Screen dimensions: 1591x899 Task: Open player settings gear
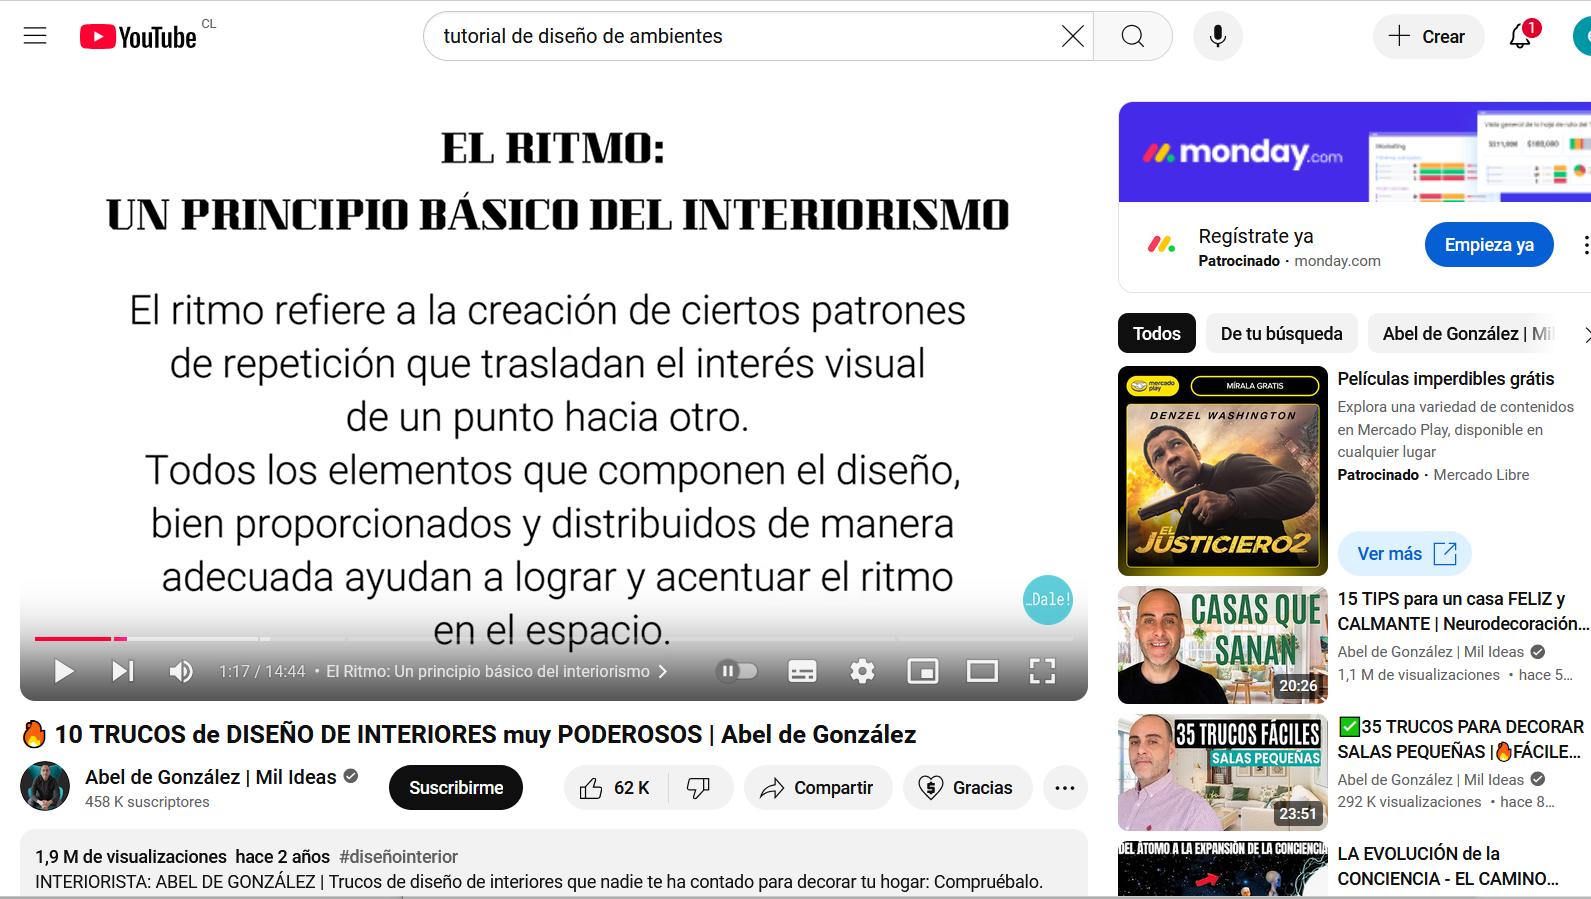coord(862,671)
